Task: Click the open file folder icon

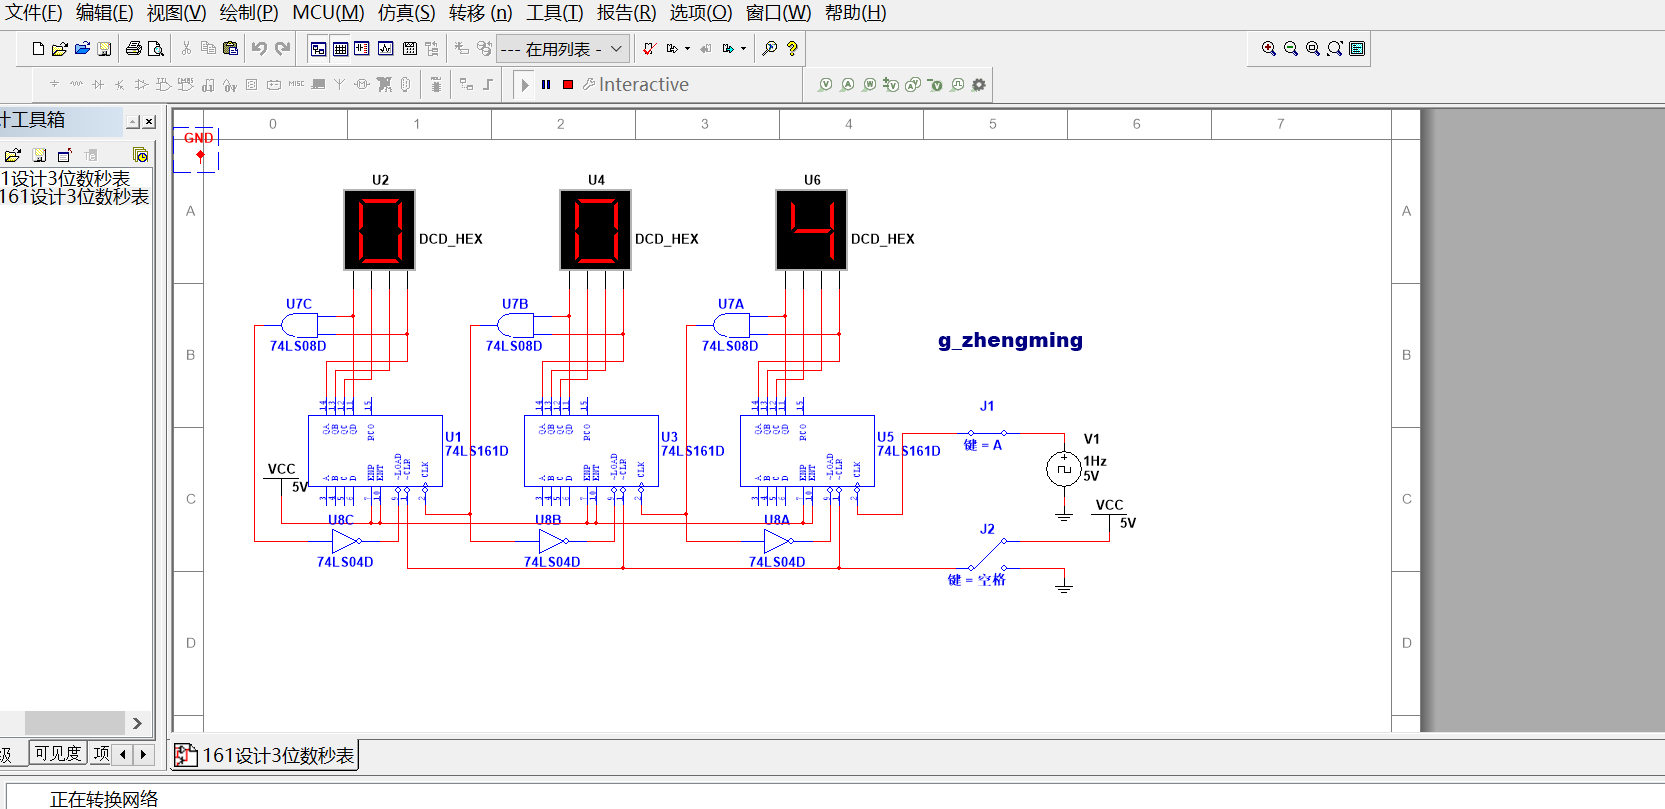Action: 59,48
